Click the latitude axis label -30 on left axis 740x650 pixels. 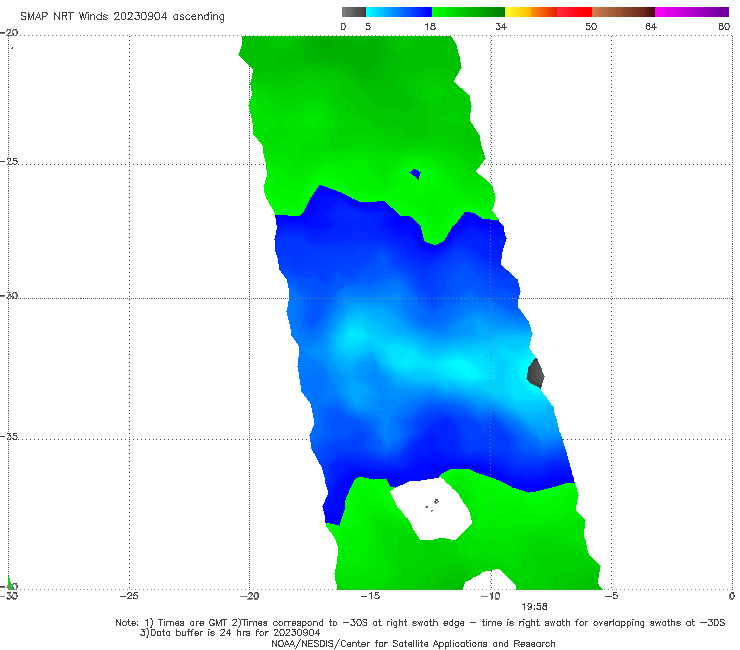click(x=9, y=295)
